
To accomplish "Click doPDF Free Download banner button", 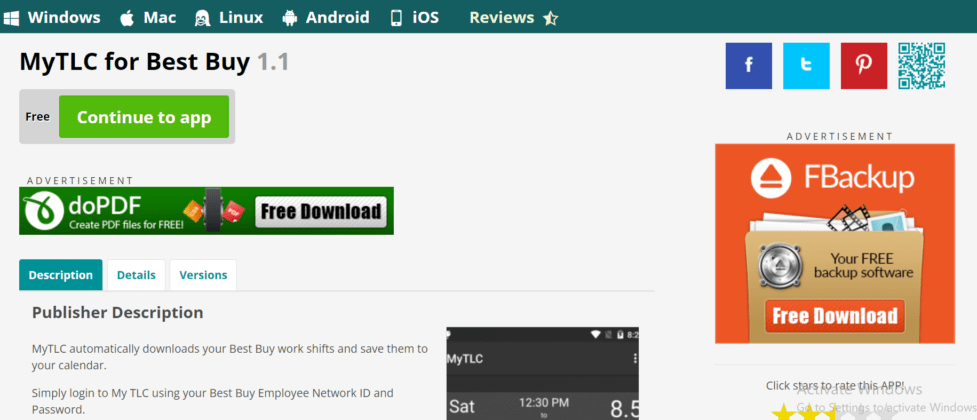I will [321, 212].
